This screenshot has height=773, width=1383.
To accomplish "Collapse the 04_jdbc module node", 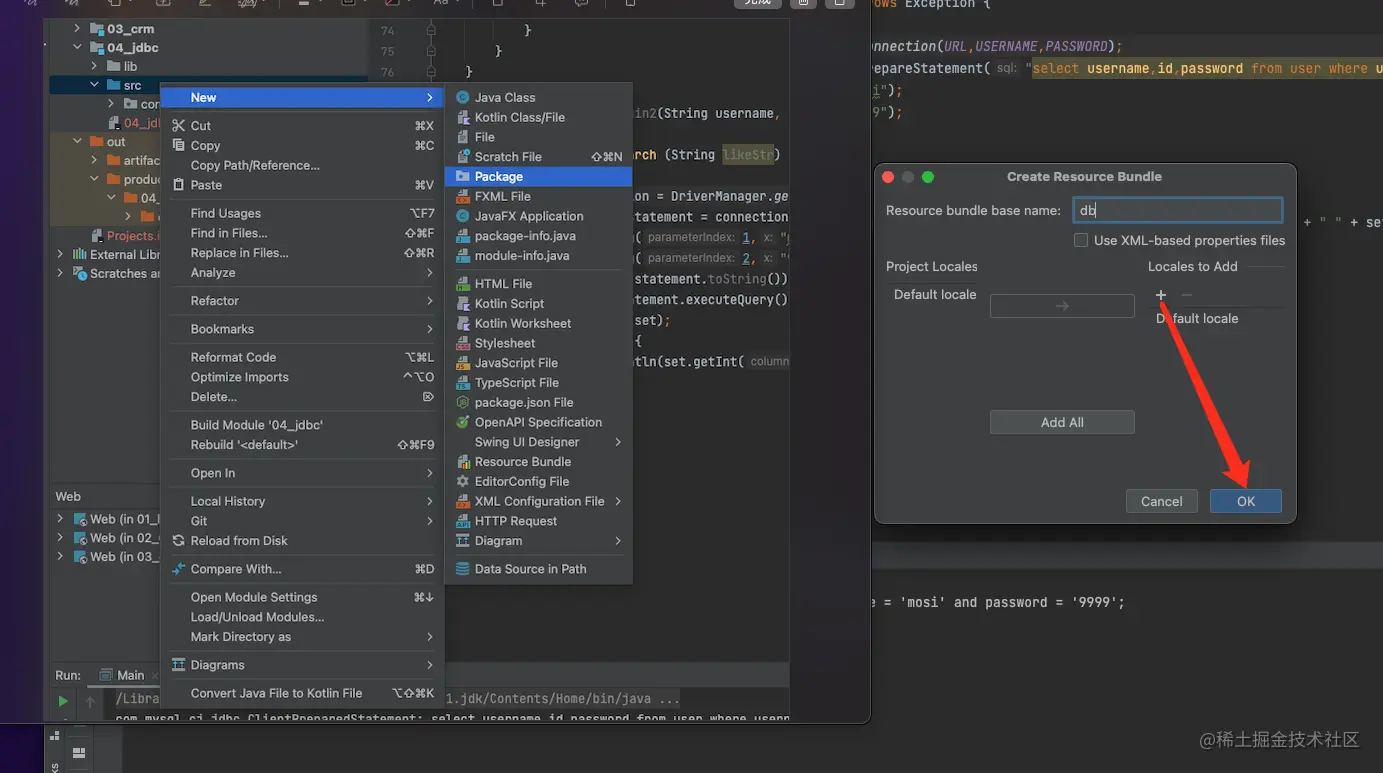I will [x=77, y=48].
